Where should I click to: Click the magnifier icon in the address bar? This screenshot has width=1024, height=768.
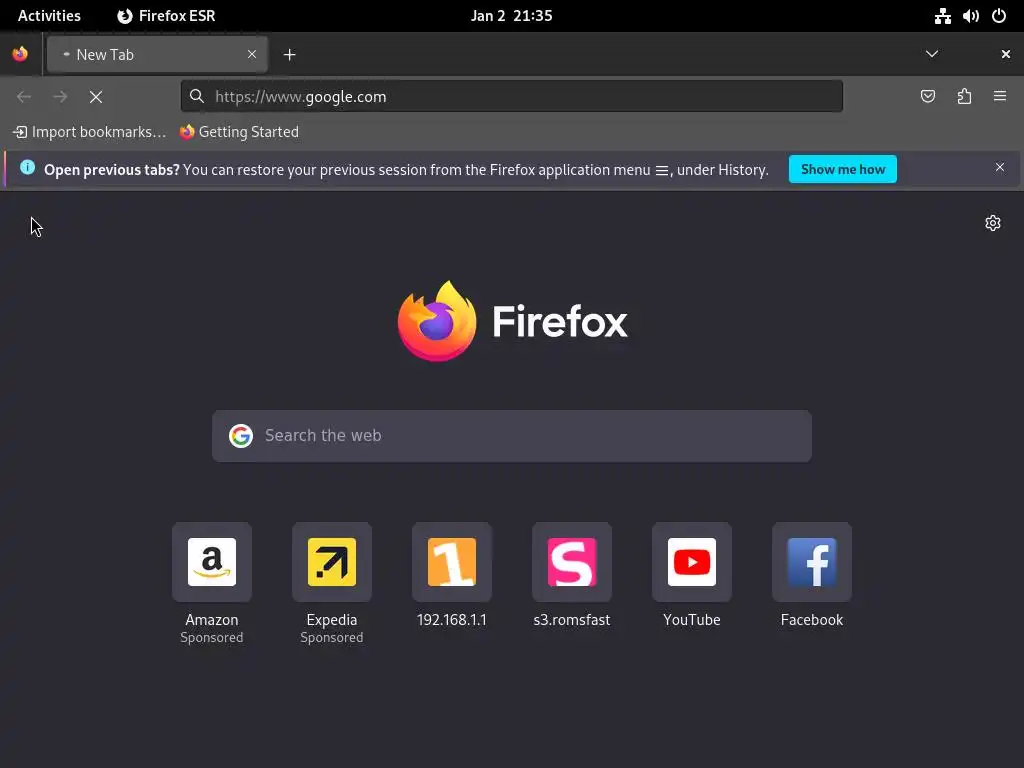click(197, 97)
